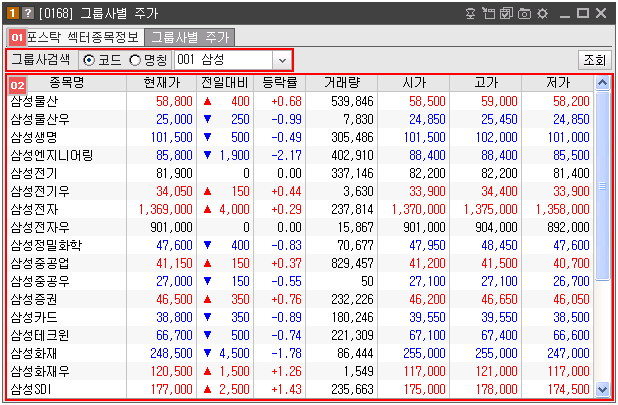Screen dimensions: 618x405
Task: Select the 삼성중공업 row
Action: 301,264
